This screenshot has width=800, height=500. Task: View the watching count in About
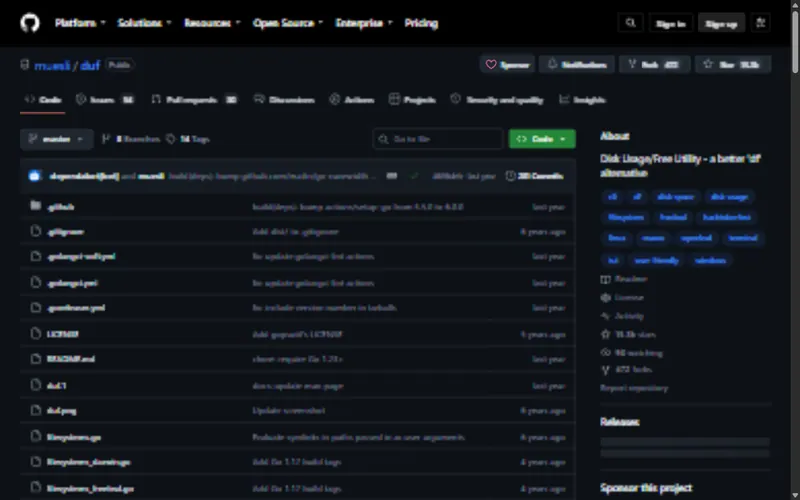[x=632, y=353]
